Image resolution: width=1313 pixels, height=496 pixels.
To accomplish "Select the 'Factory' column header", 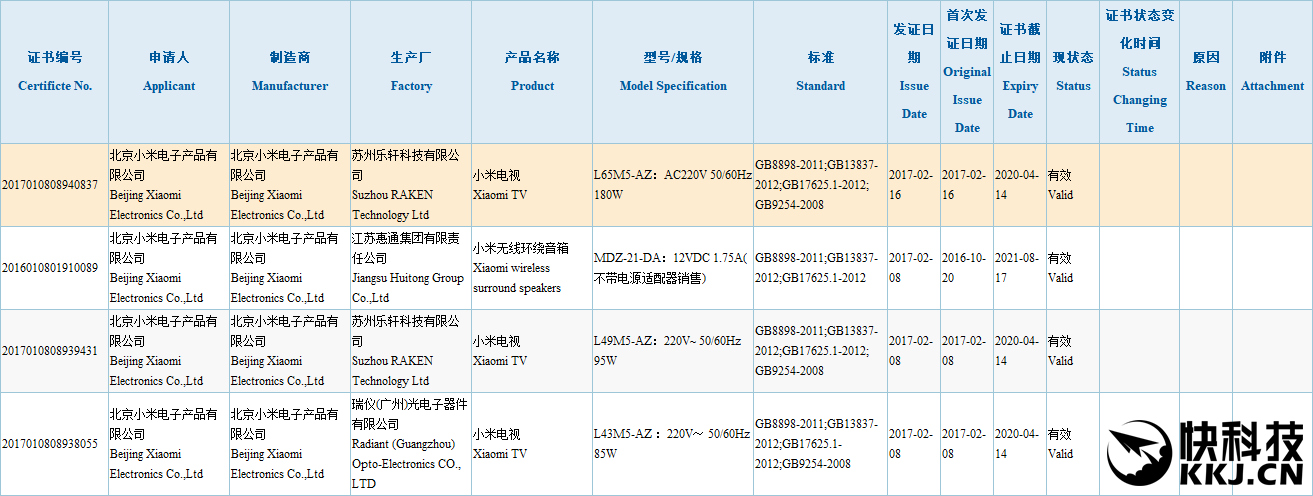I will tap(411, 72).
